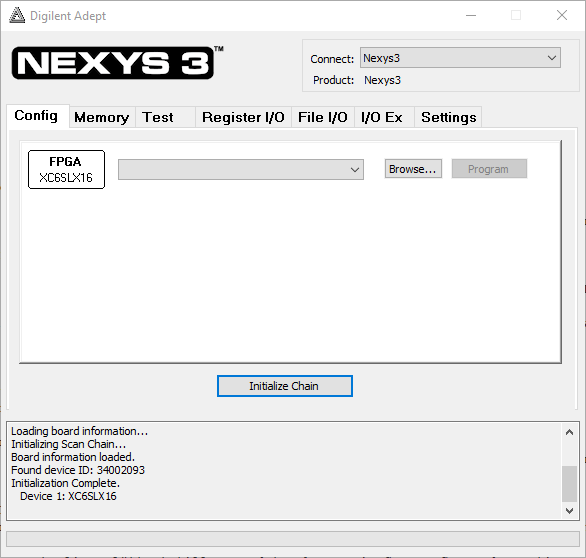Select the Register I/O tab
The image size is (586, 558).
click(243, 117)
